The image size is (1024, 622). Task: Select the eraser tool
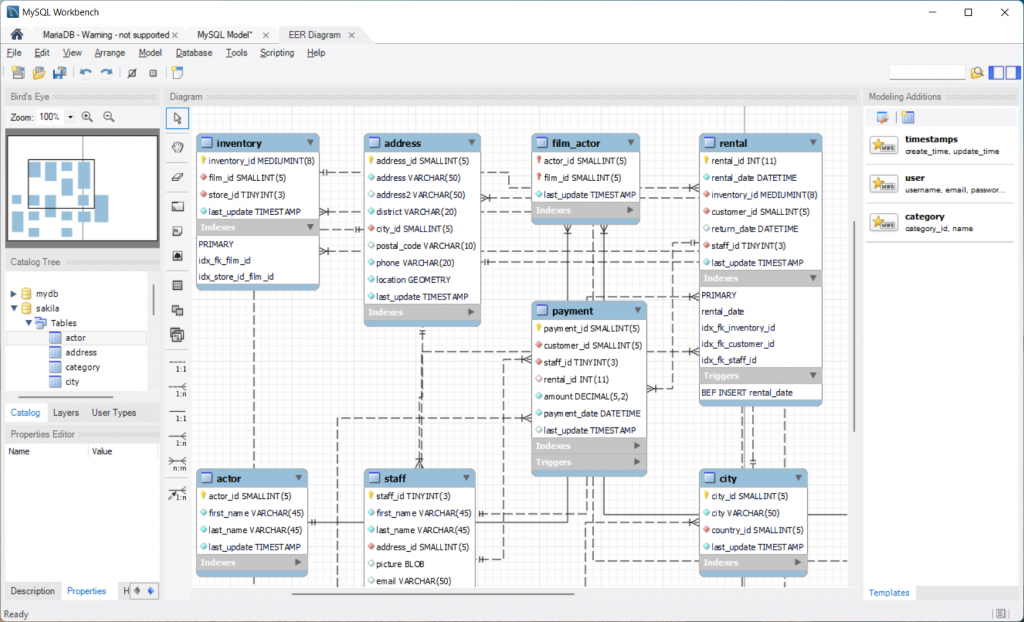coord(178,176)
